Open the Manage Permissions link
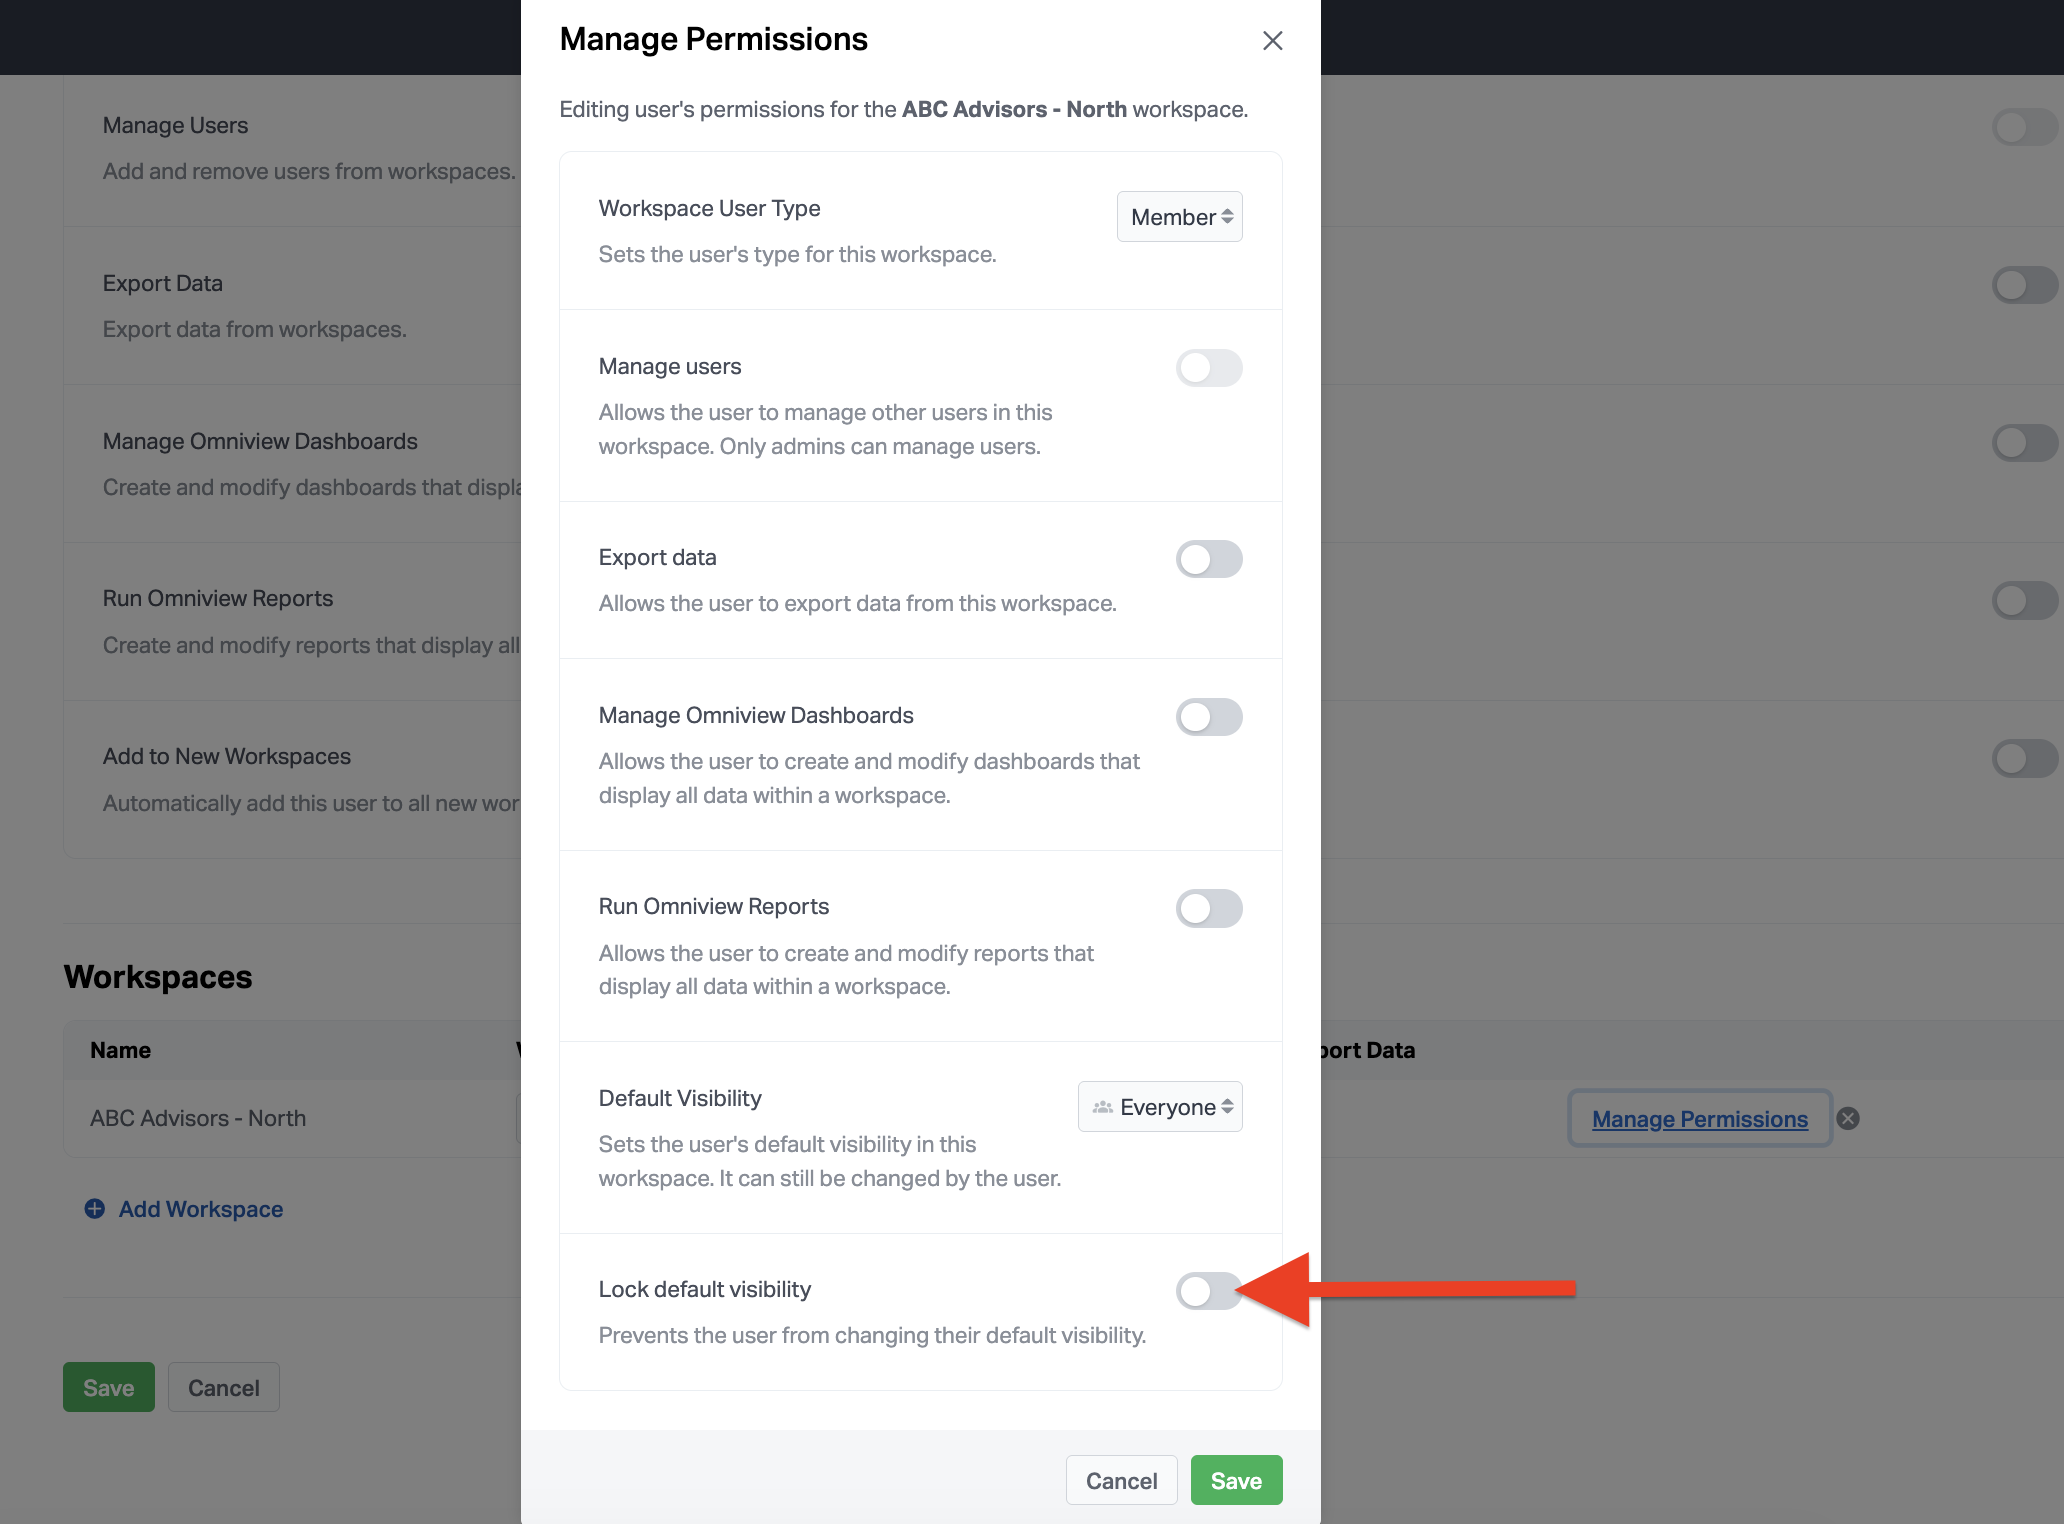The height and width of the screenshot is (1524, 2064). click(1699, 1119)
